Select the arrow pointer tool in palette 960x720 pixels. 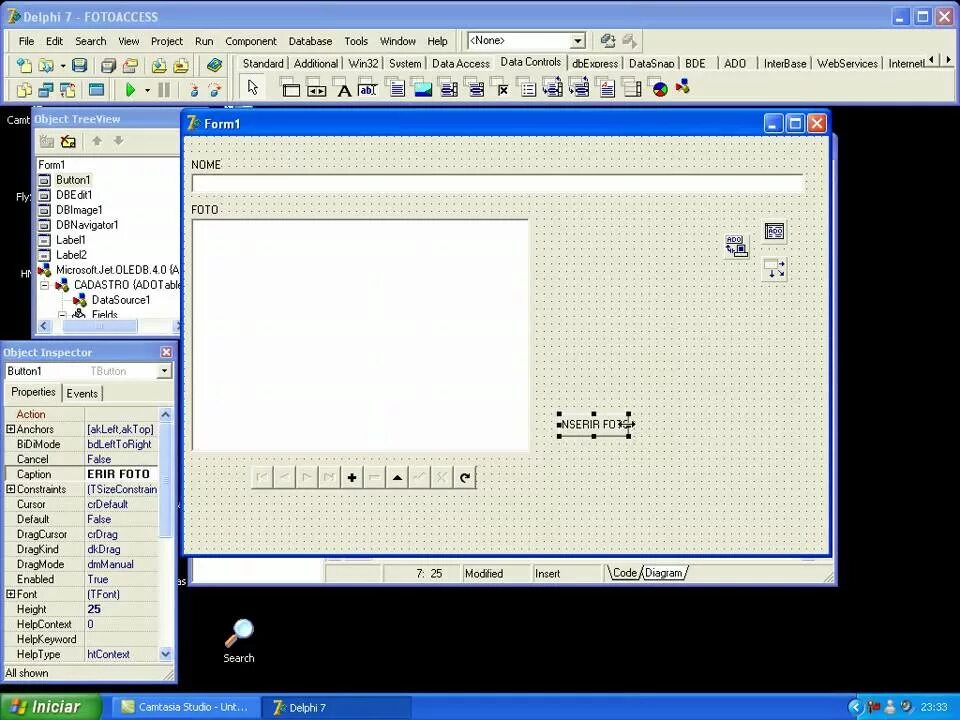click(x=253, y=88)
